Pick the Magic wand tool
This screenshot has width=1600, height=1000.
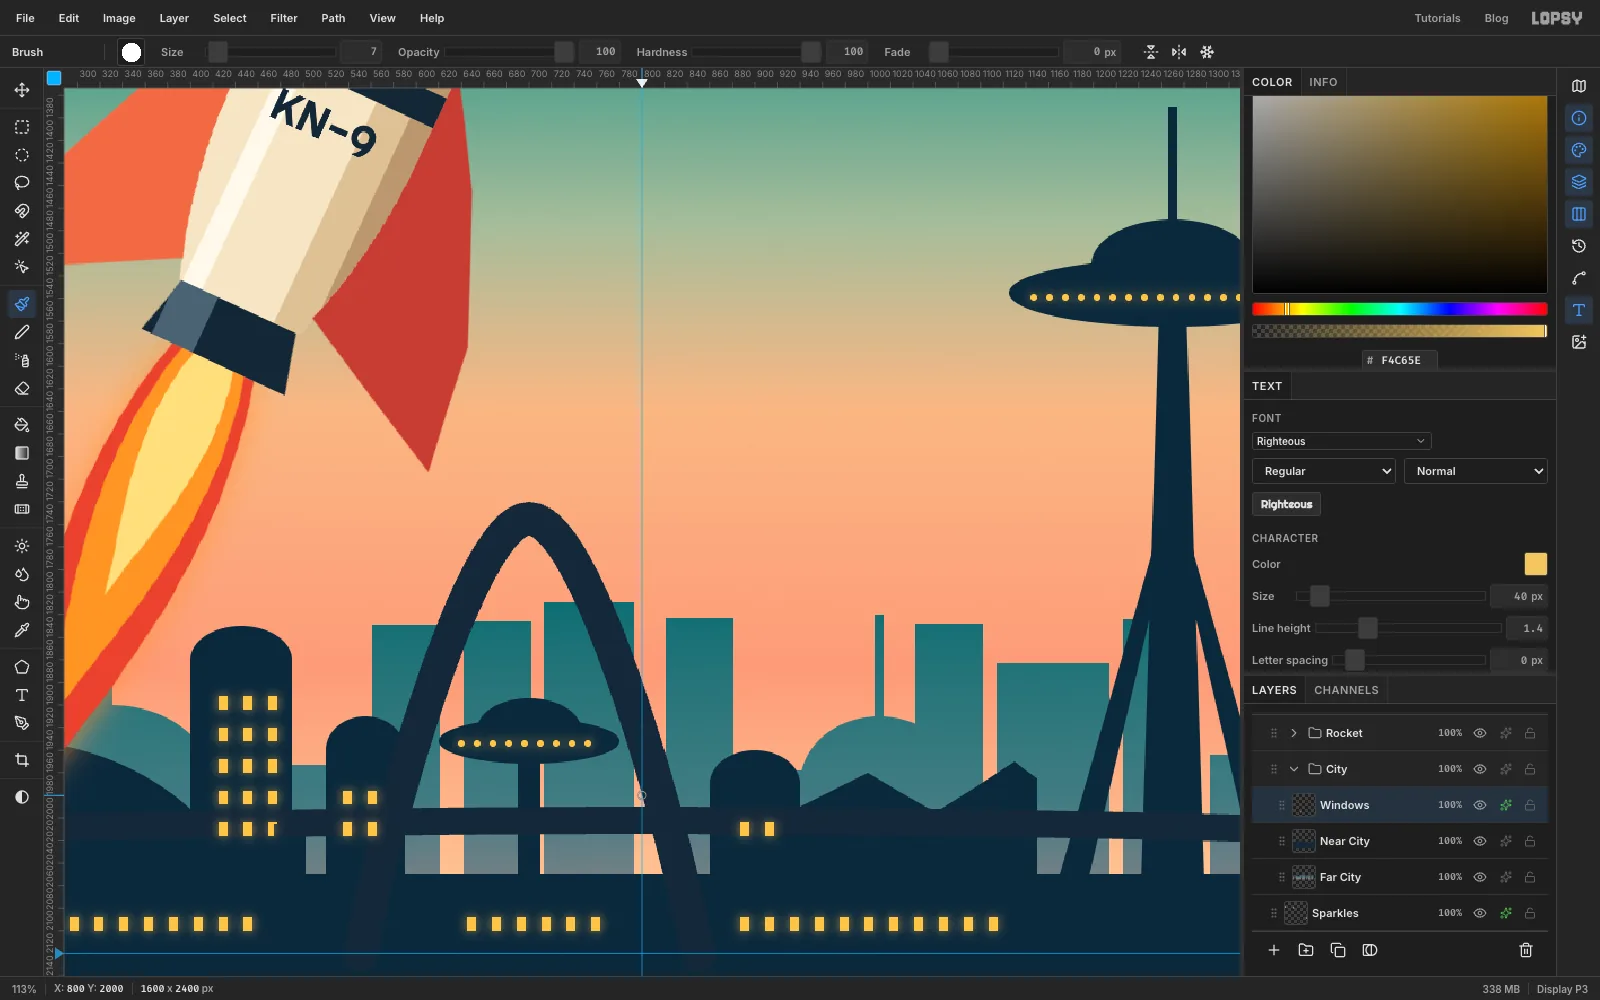pyautogui.click(x=22, y=239)
